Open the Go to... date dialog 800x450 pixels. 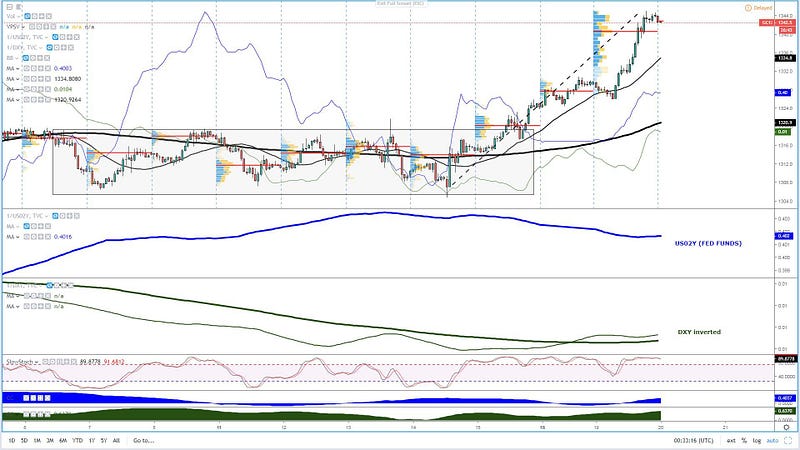(x=143, y=440)
